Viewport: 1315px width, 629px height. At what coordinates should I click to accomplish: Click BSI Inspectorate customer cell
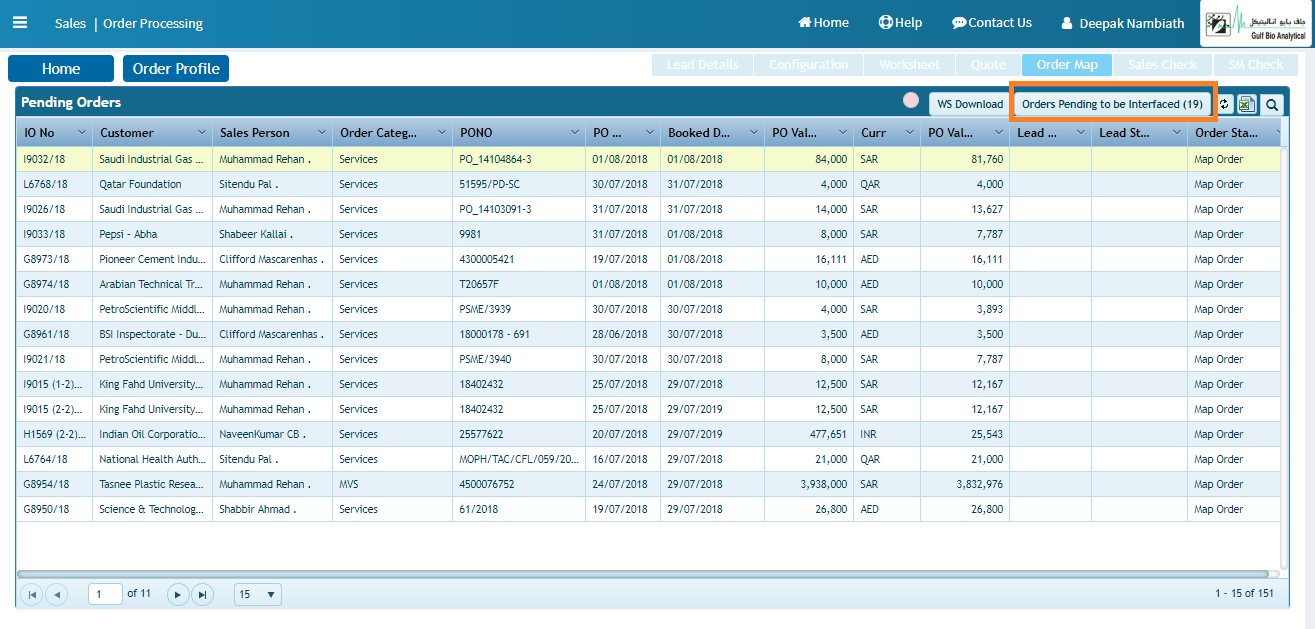coord(152,334)
